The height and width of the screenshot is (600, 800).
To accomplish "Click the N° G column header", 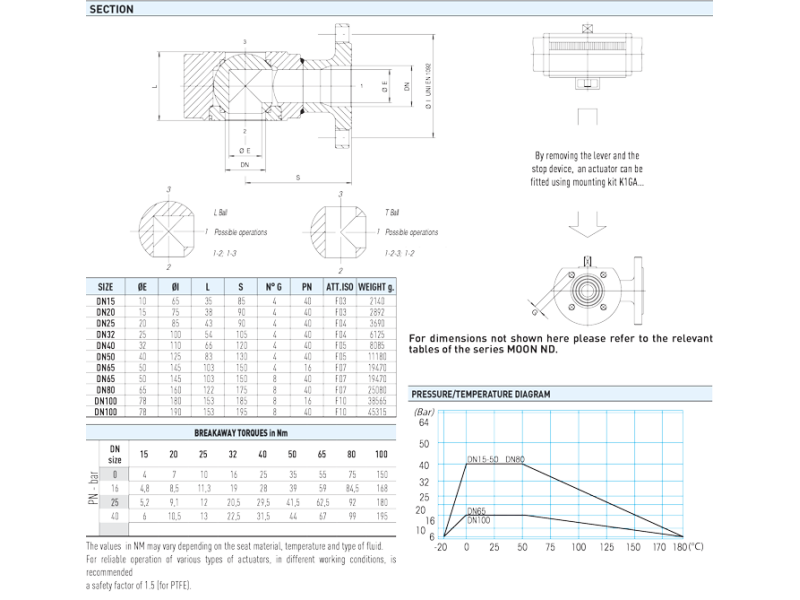I will coord(271,286).
